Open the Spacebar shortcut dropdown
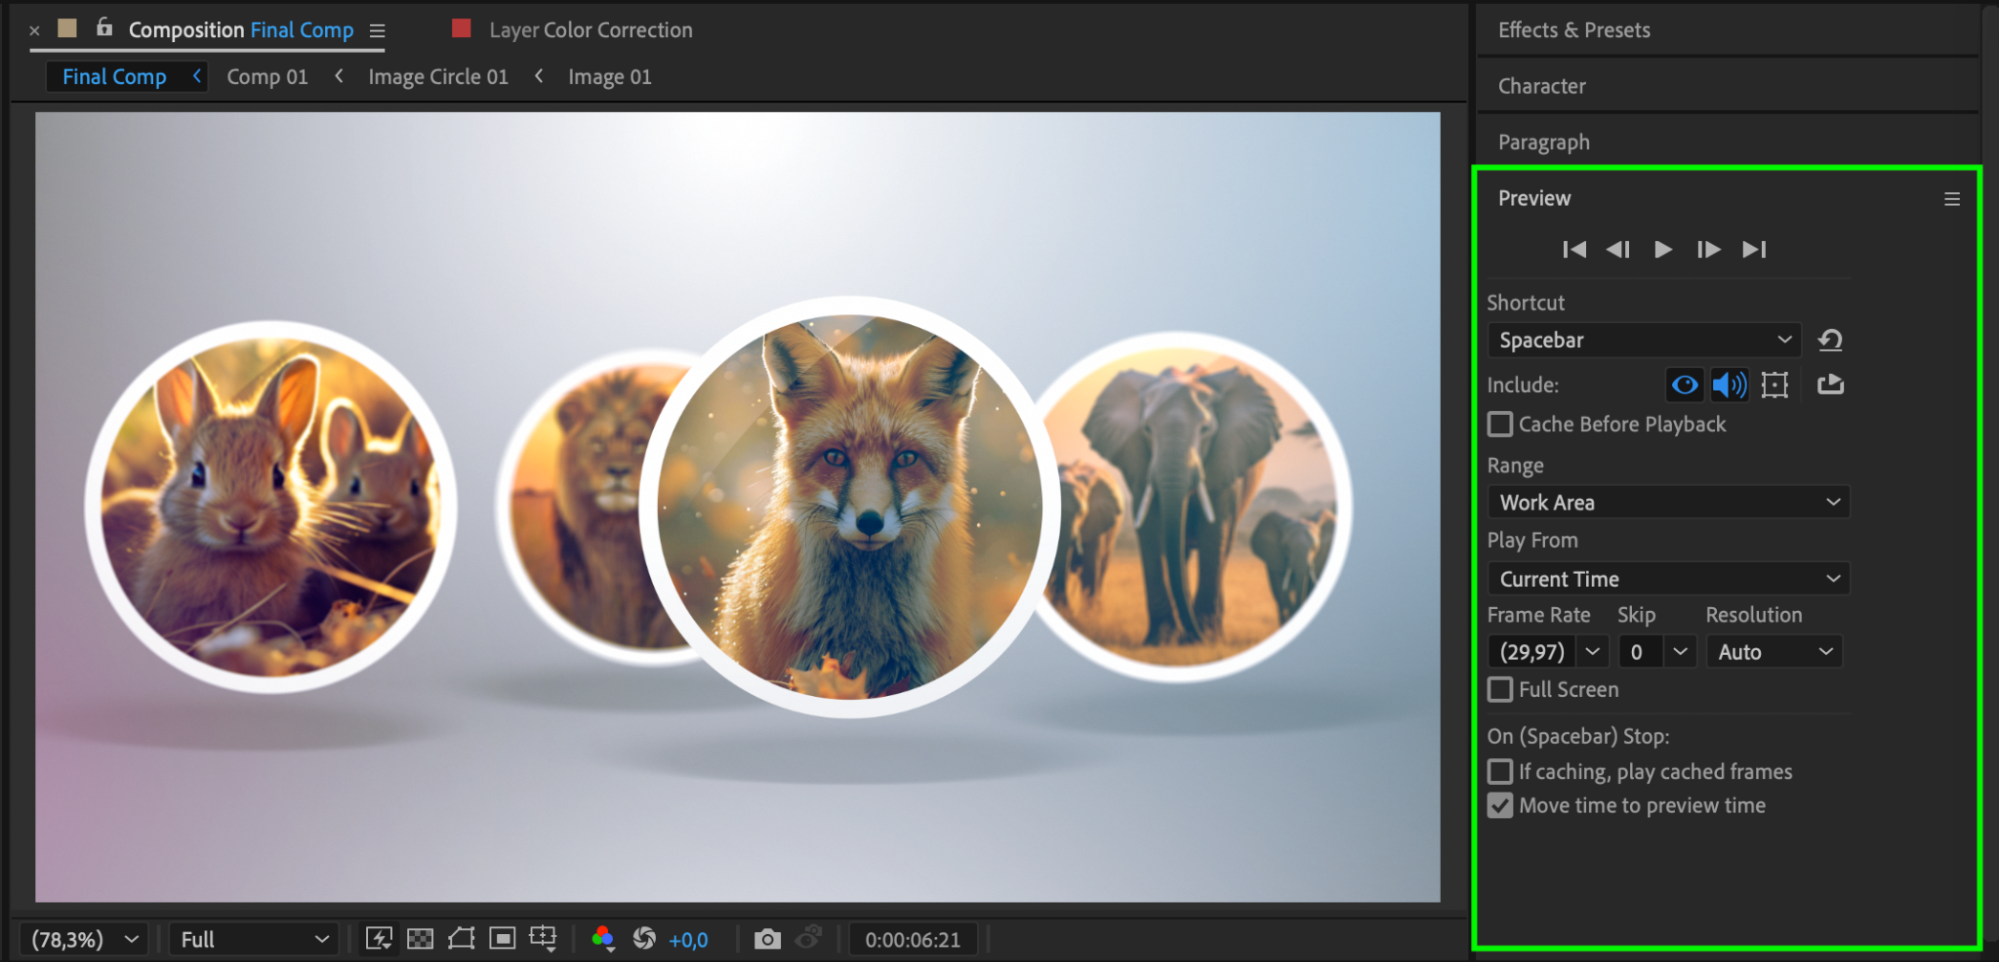Viewport: 1999px width, 963px height. [1644, 340]
